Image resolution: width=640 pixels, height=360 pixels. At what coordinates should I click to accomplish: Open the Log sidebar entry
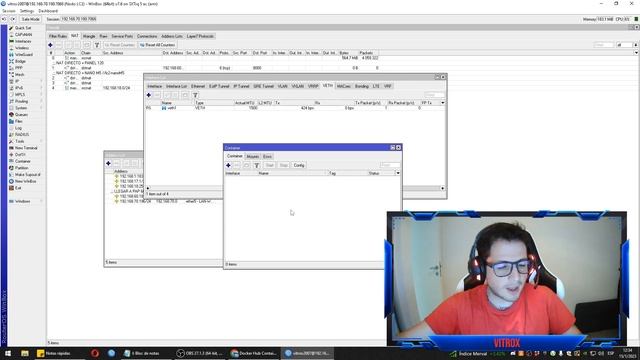18,128
